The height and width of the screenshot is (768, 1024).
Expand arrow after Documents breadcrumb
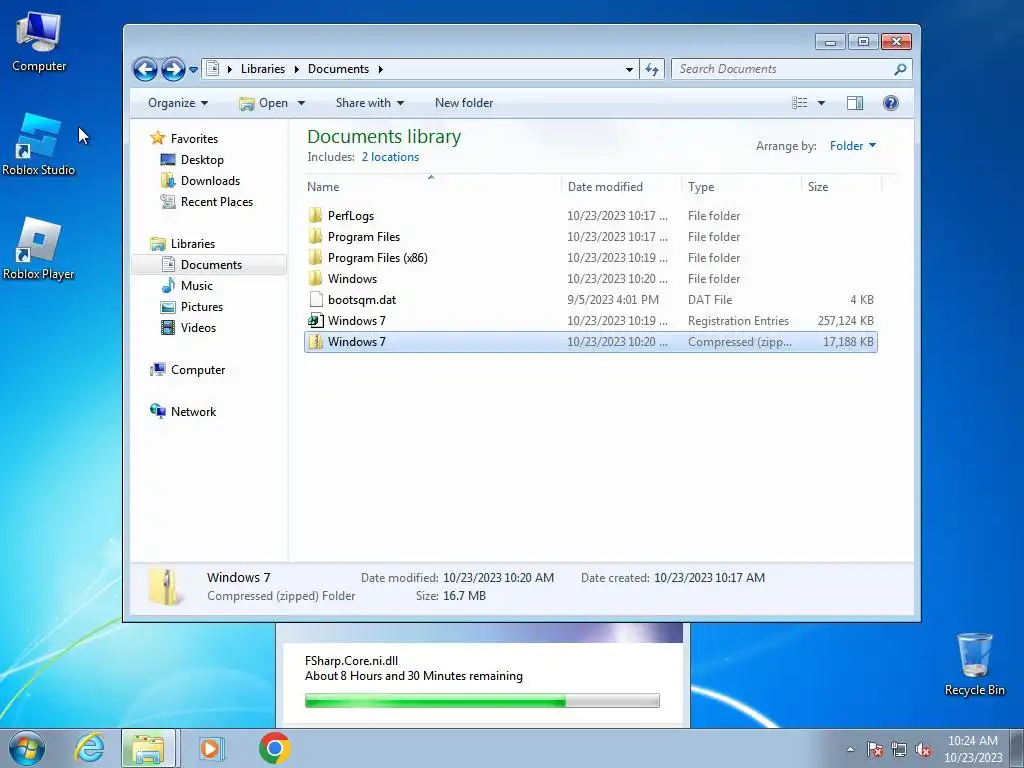tap(380, 69)
